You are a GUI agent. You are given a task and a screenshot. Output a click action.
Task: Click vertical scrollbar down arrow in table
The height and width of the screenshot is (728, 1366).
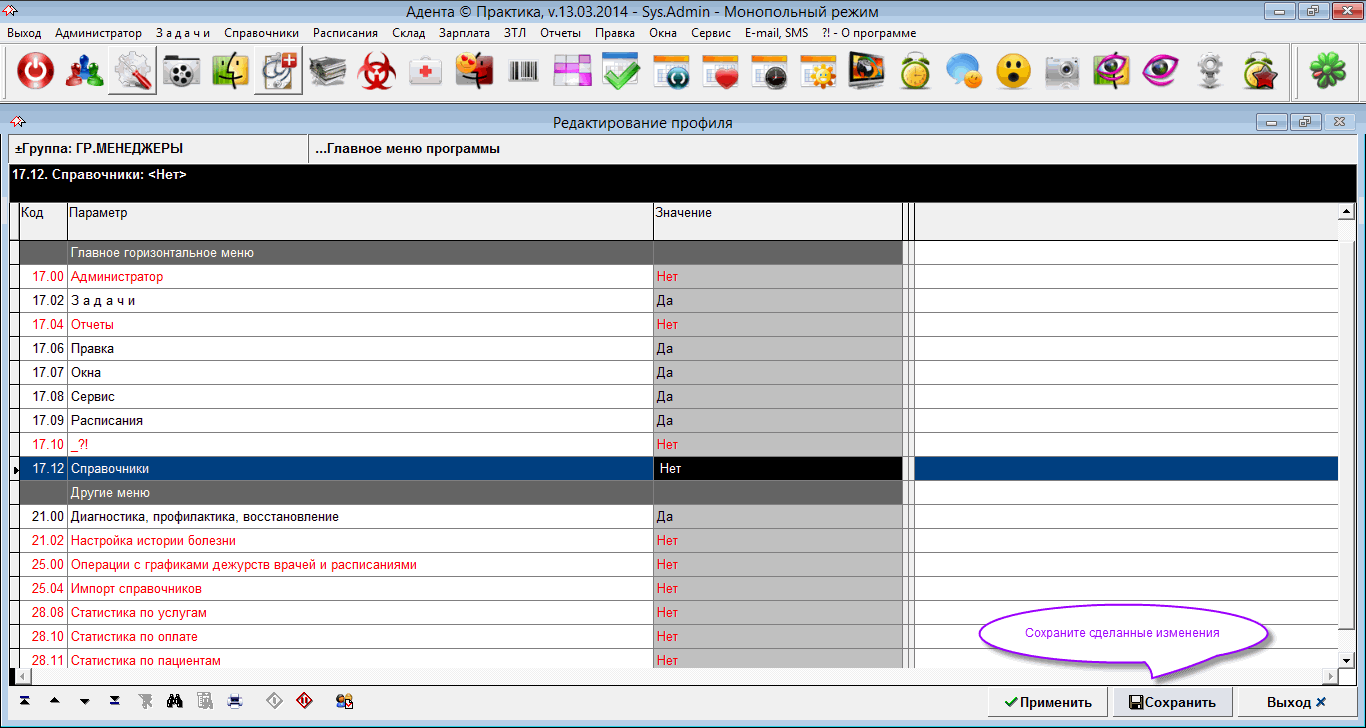[x=1347, y=660]
